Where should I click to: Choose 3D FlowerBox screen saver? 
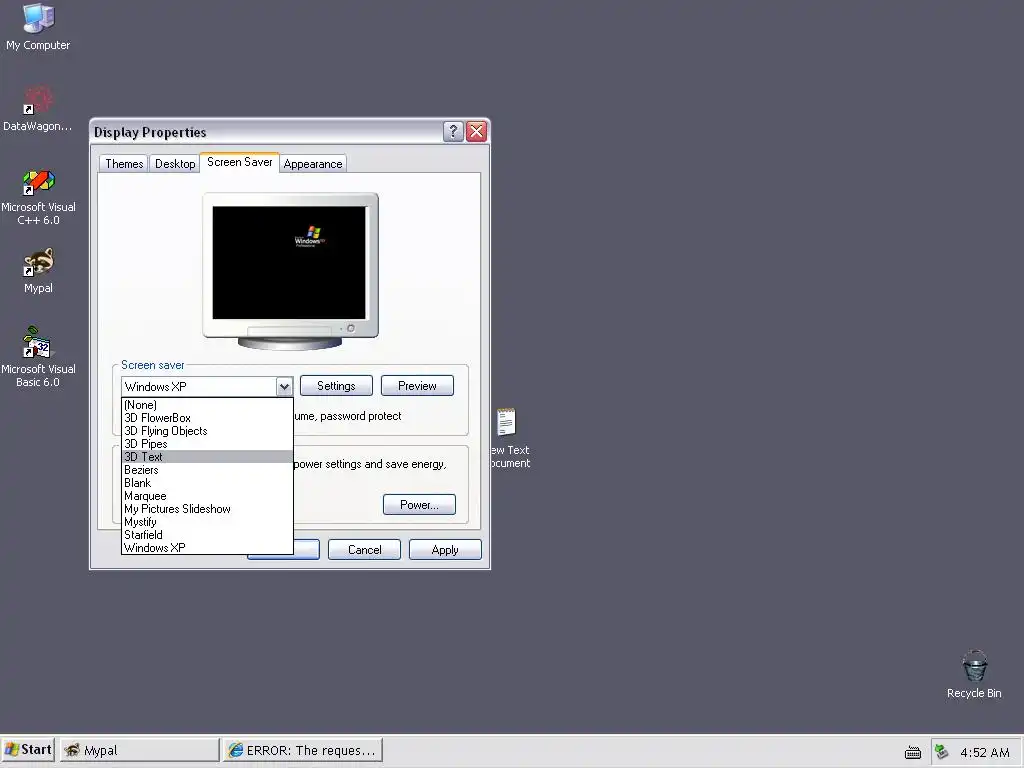207,418
